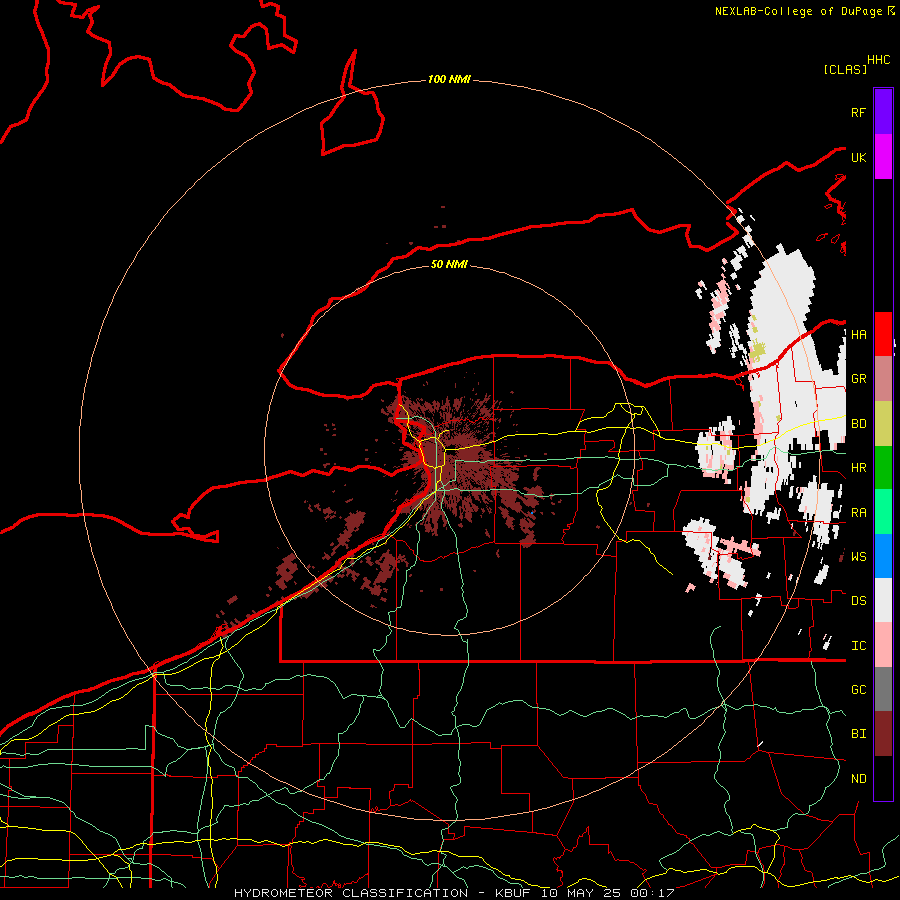Click the HR green legend swatch
The width and height of the screenshot is (900, 900).
[x=883, y=468]
